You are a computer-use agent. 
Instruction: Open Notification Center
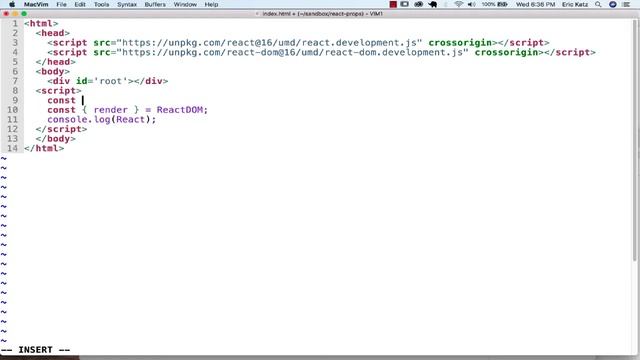(x=627, y=4)
